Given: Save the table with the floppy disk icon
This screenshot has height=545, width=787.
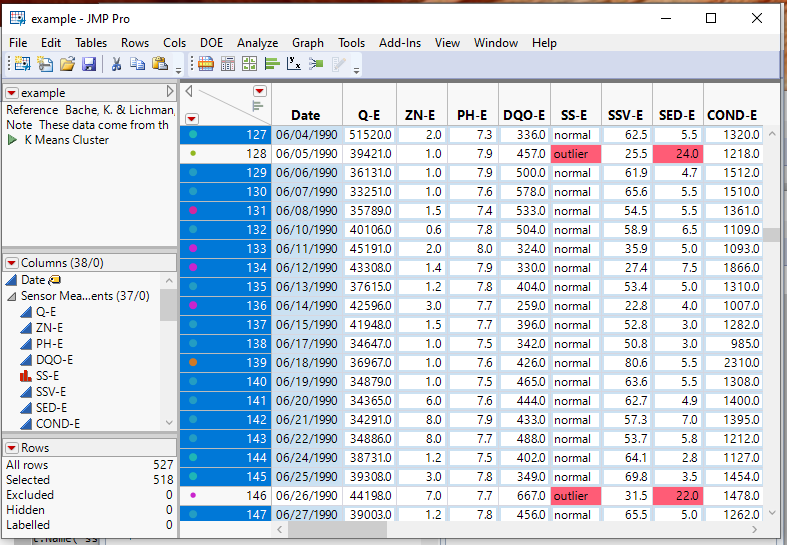Looking at the screenshot, I should click(89, 64).
